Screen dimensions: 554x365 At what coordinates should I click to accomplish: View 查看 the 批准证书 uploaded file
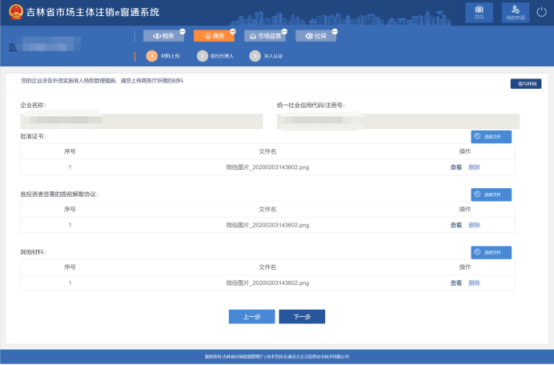(x=456, y=167)
